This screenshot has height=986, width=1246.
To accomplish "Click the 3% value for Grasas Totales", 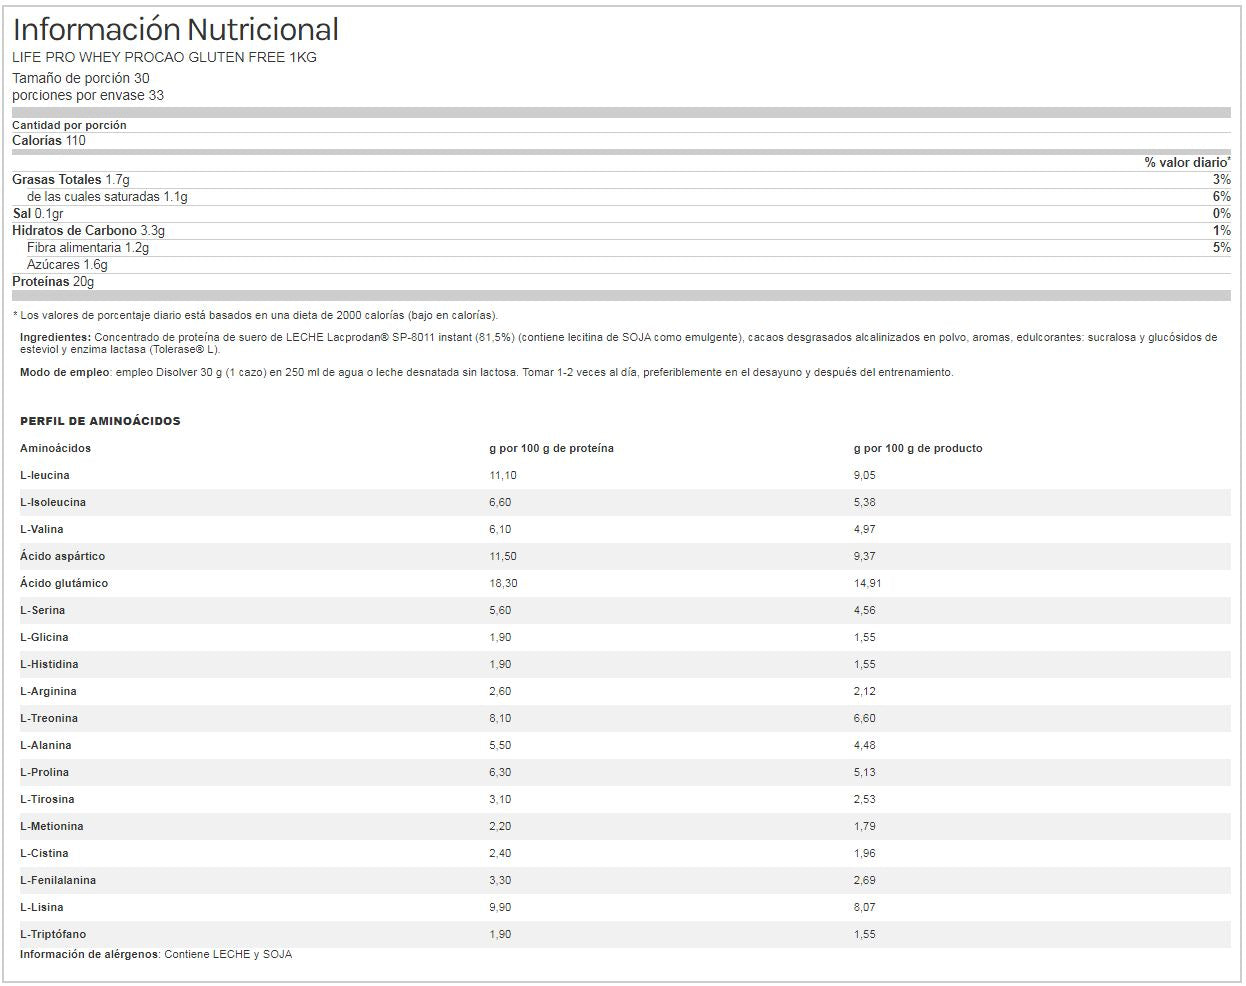I will coord(1221,180).
